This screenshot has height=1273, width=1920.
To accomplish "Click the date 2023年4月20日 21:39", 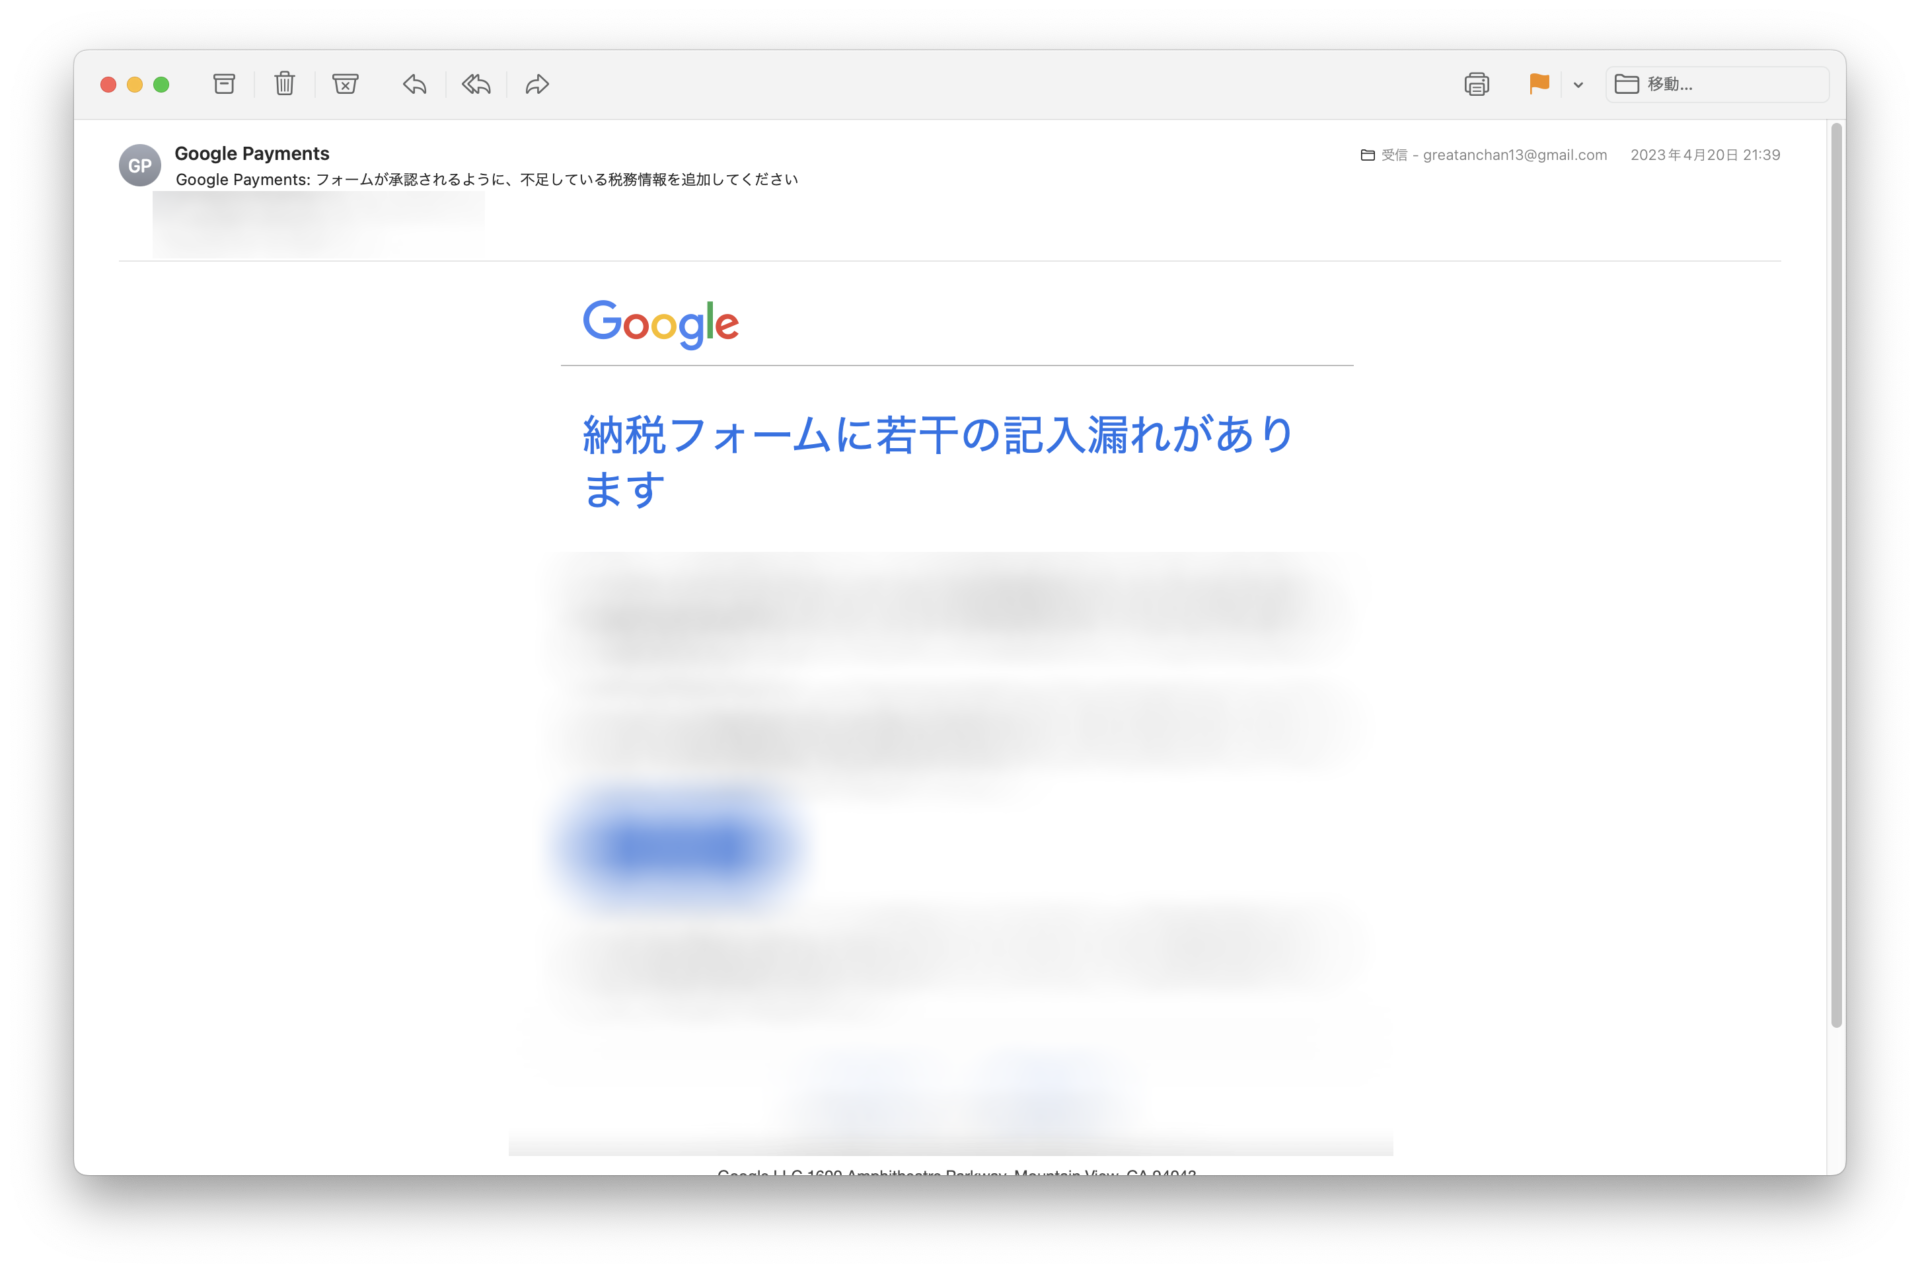I will pos(1705,155).
